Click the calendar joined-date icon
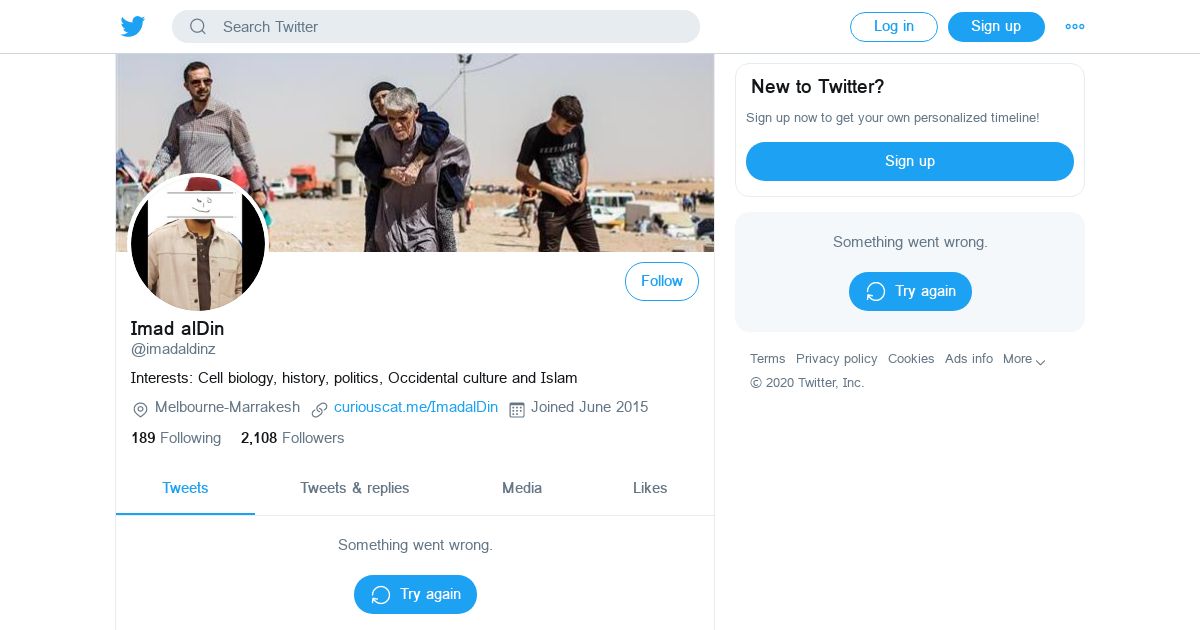This screenshot has height=630, width=1200. 517,409
